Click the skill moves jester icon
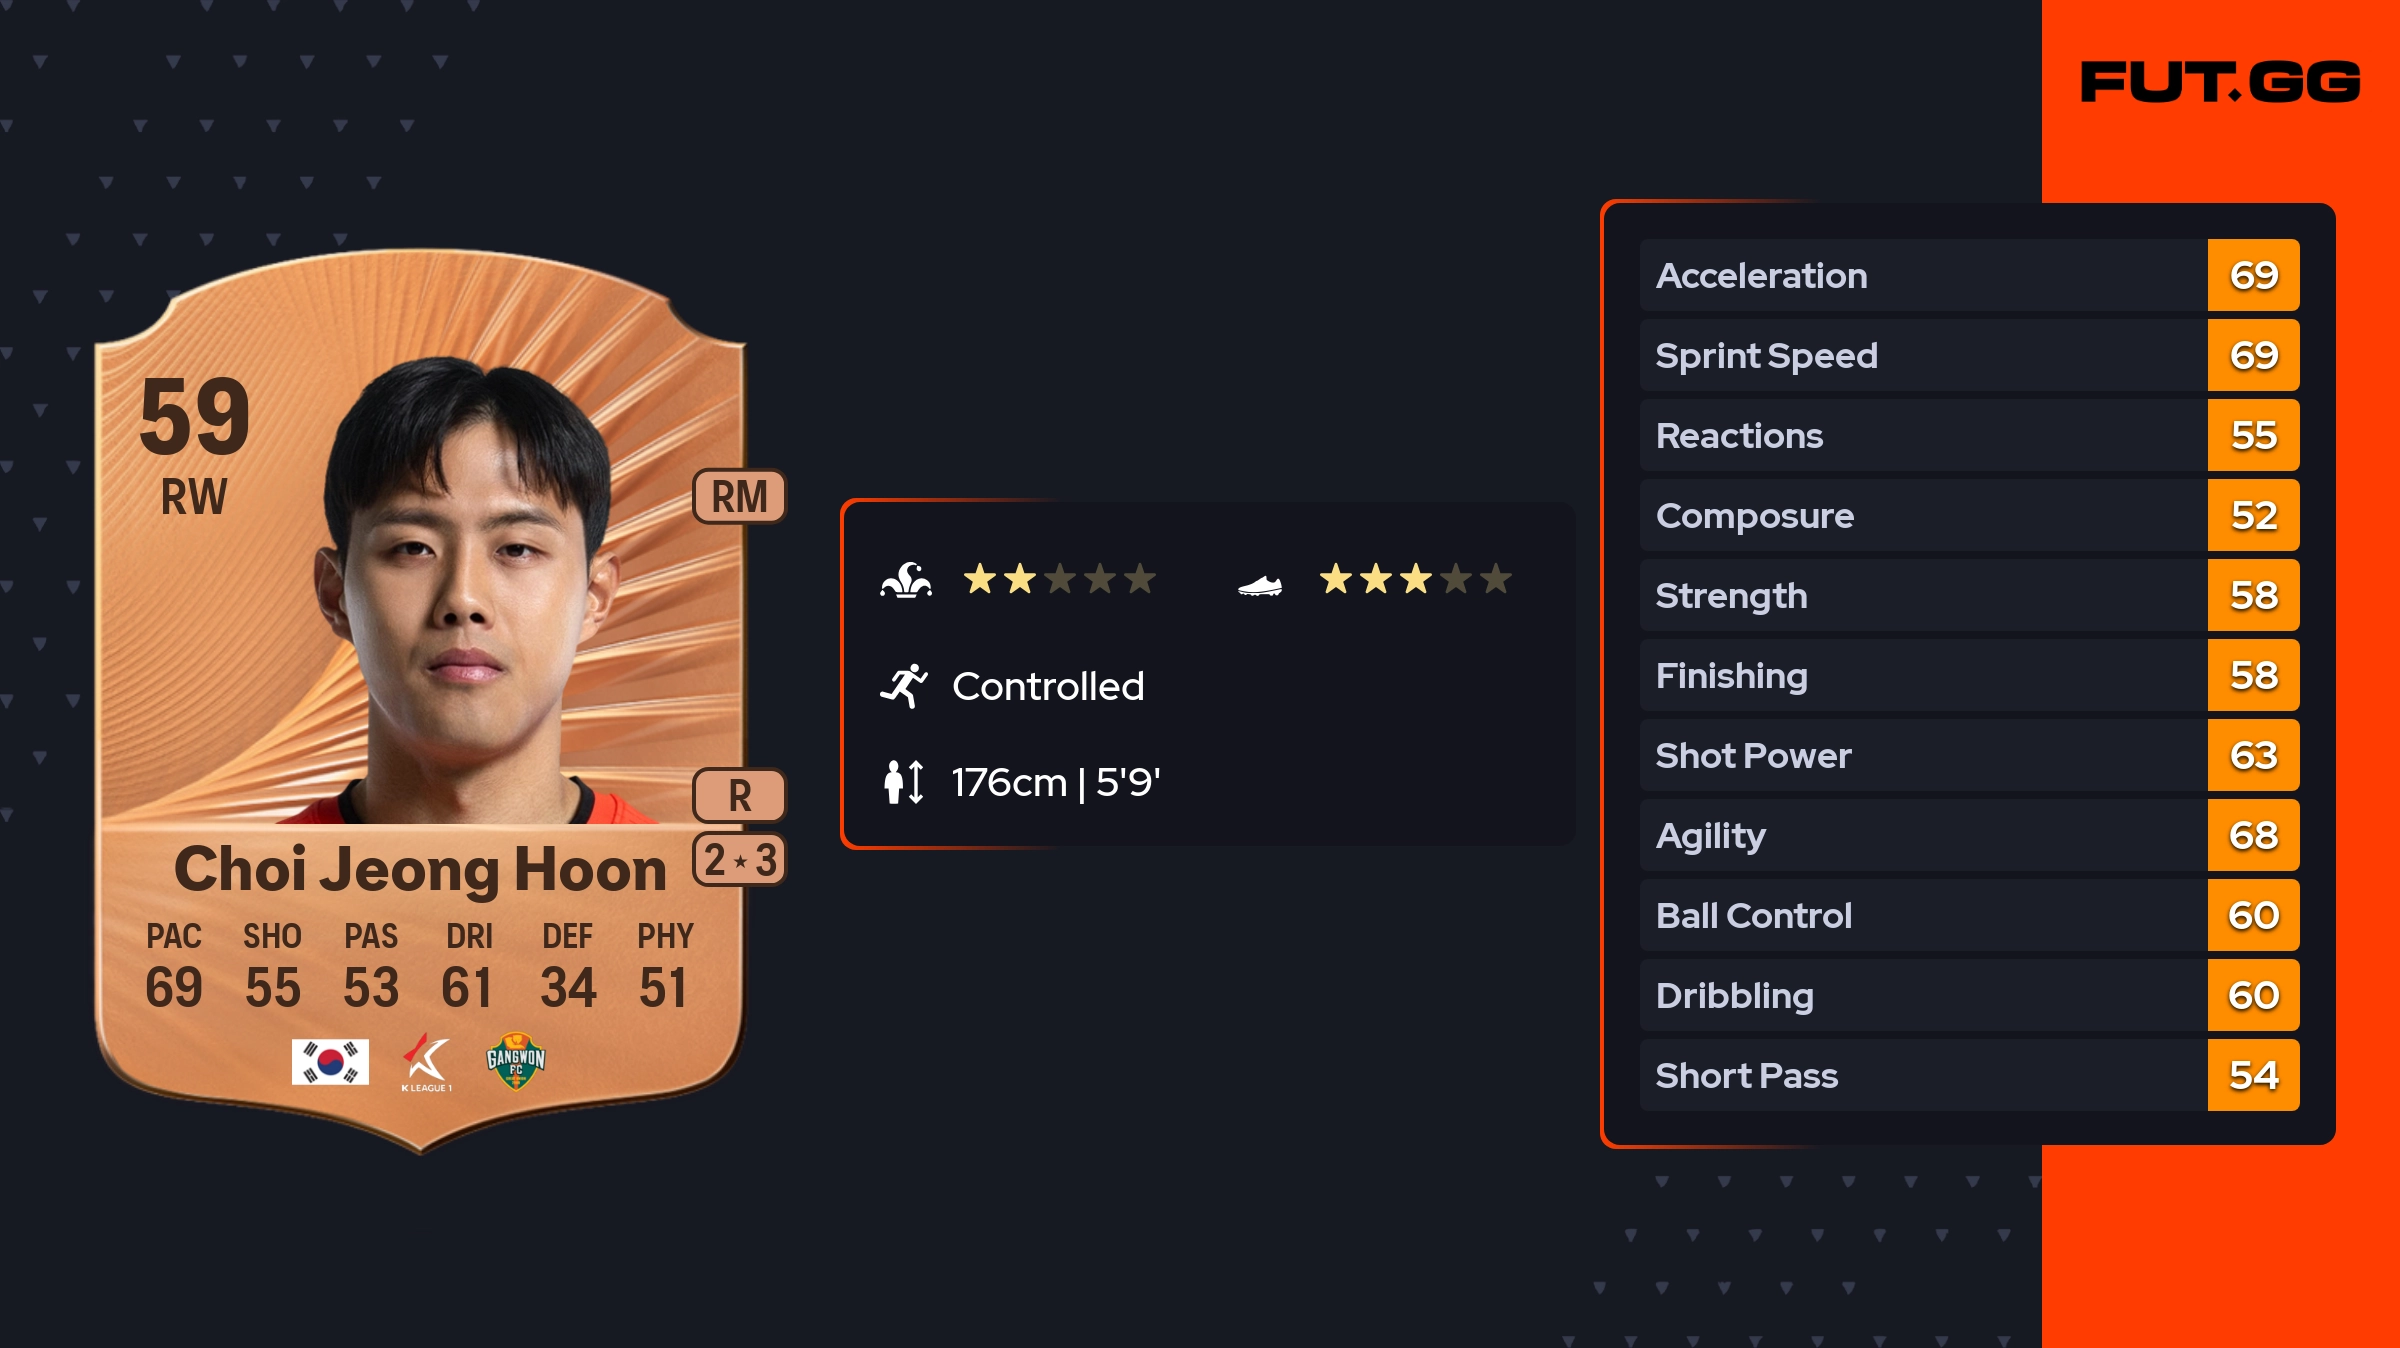The image size is (2400, 1348). coord(906,580)
